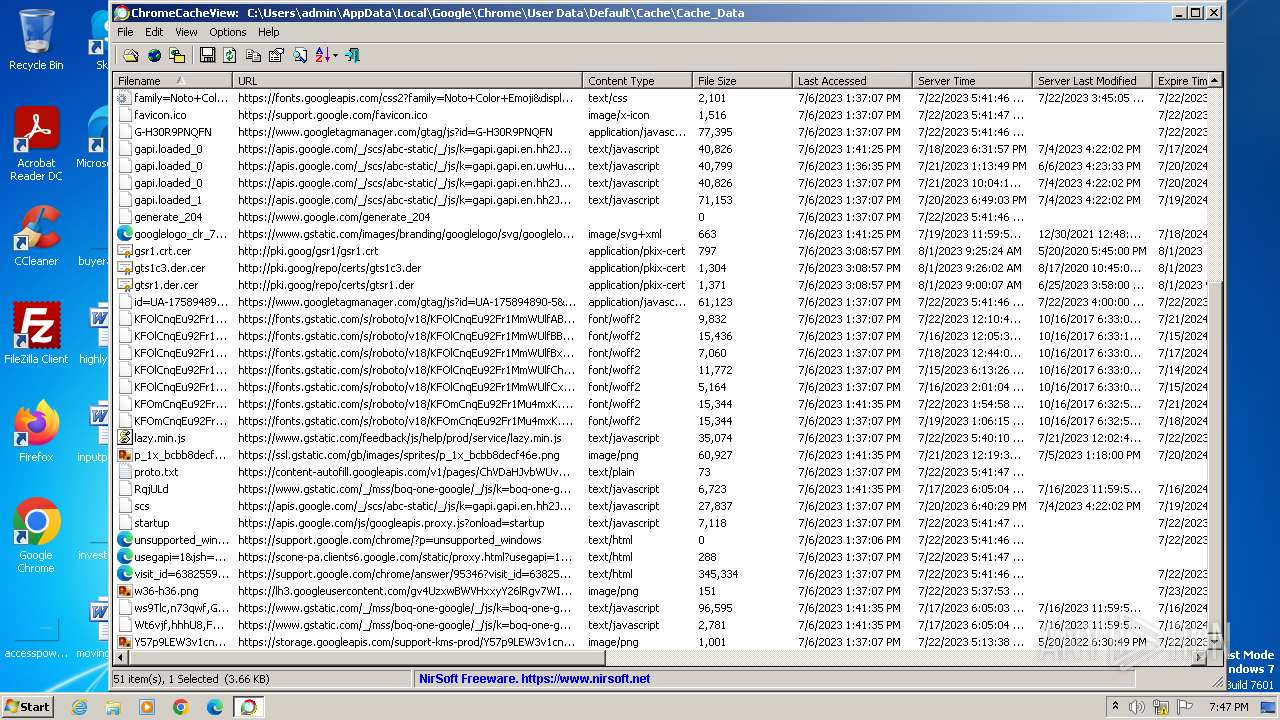Open the Recycle Bin desktop icon

pos(36,40)
